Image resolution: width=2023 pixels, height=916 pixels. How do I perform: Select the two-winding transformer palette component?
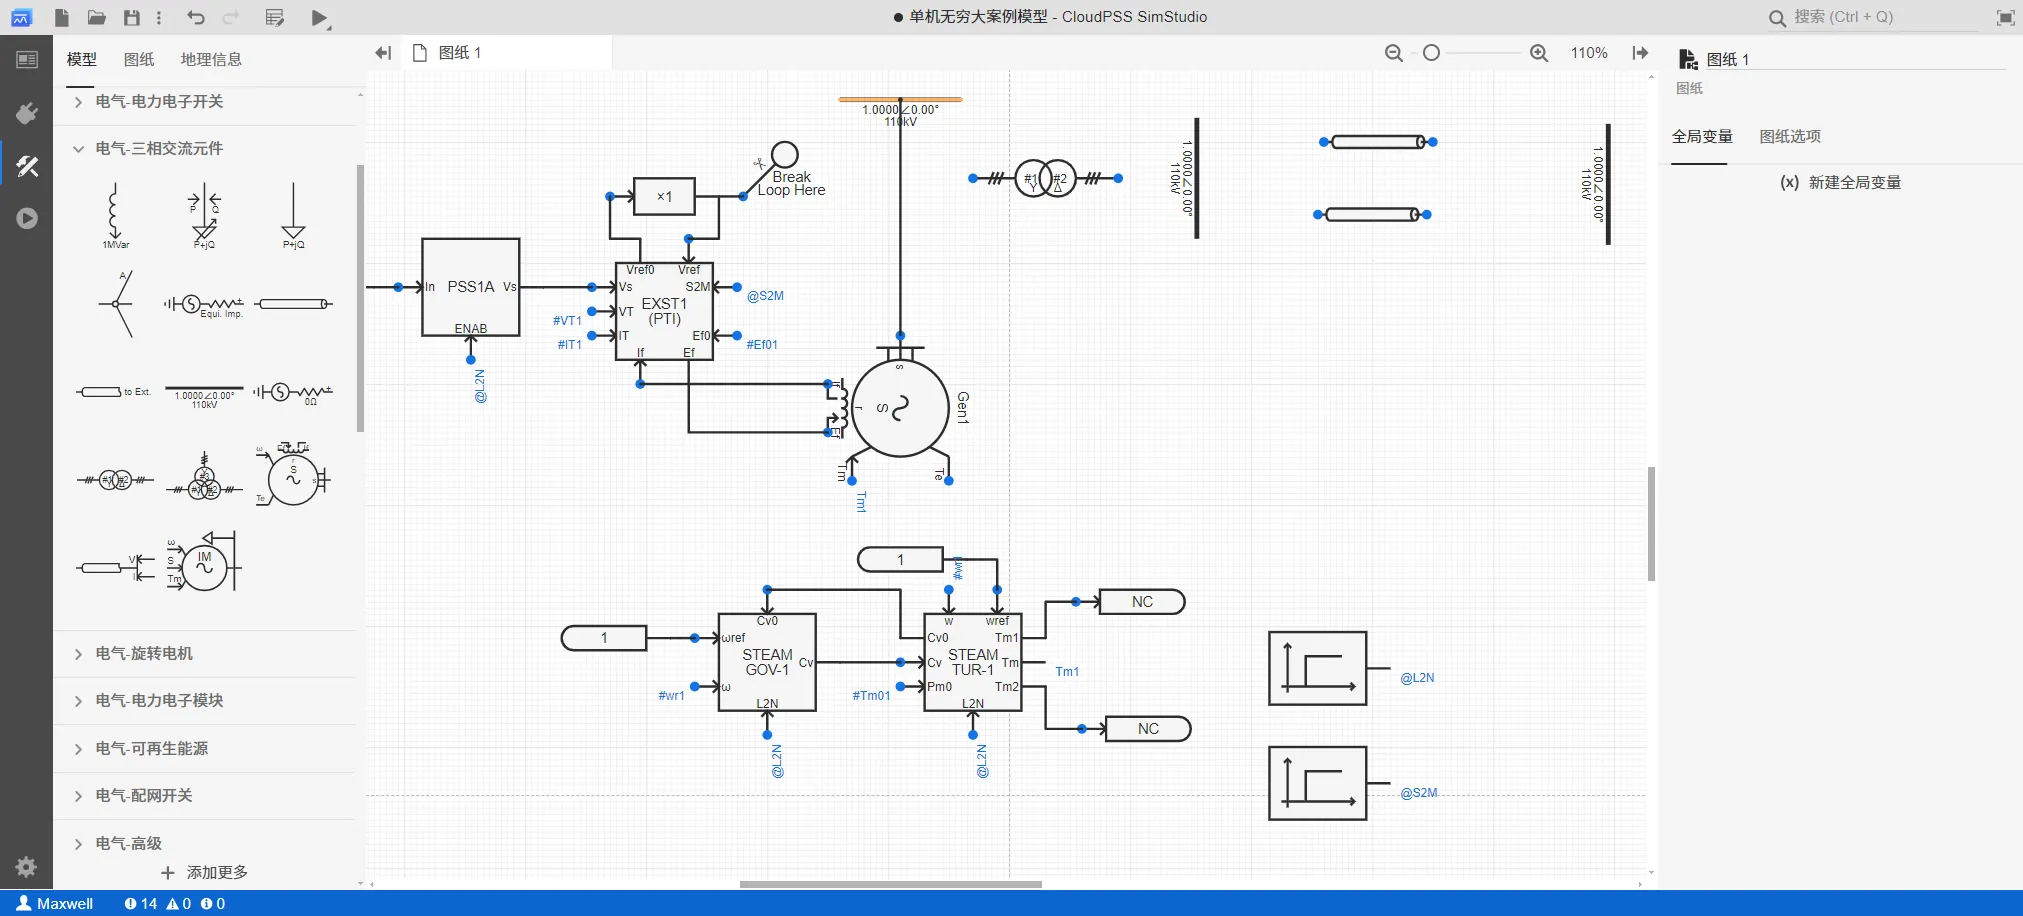(x=116, y=481)
